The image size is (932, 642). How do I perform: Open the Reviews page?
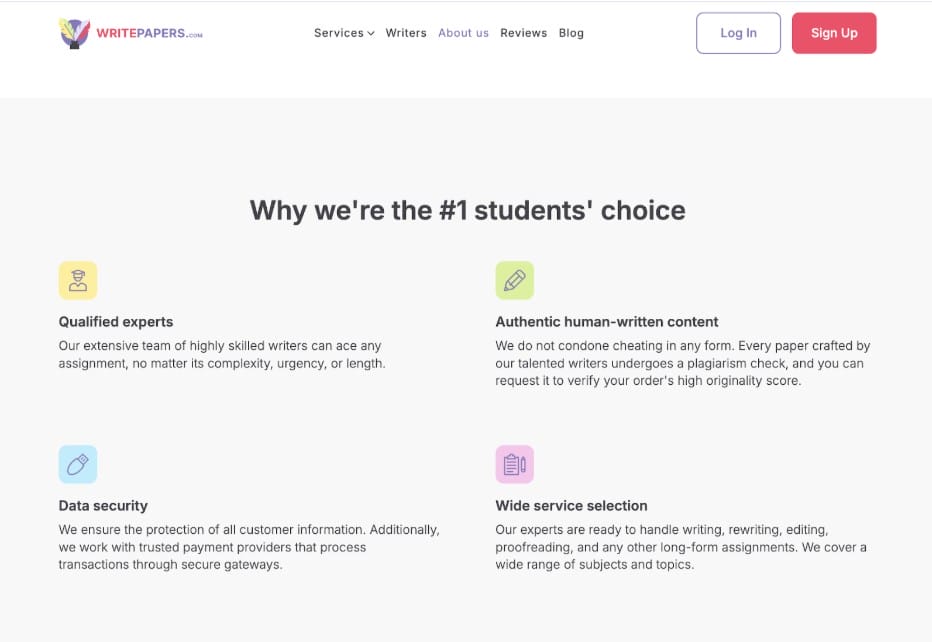click(x=524, y=33)
